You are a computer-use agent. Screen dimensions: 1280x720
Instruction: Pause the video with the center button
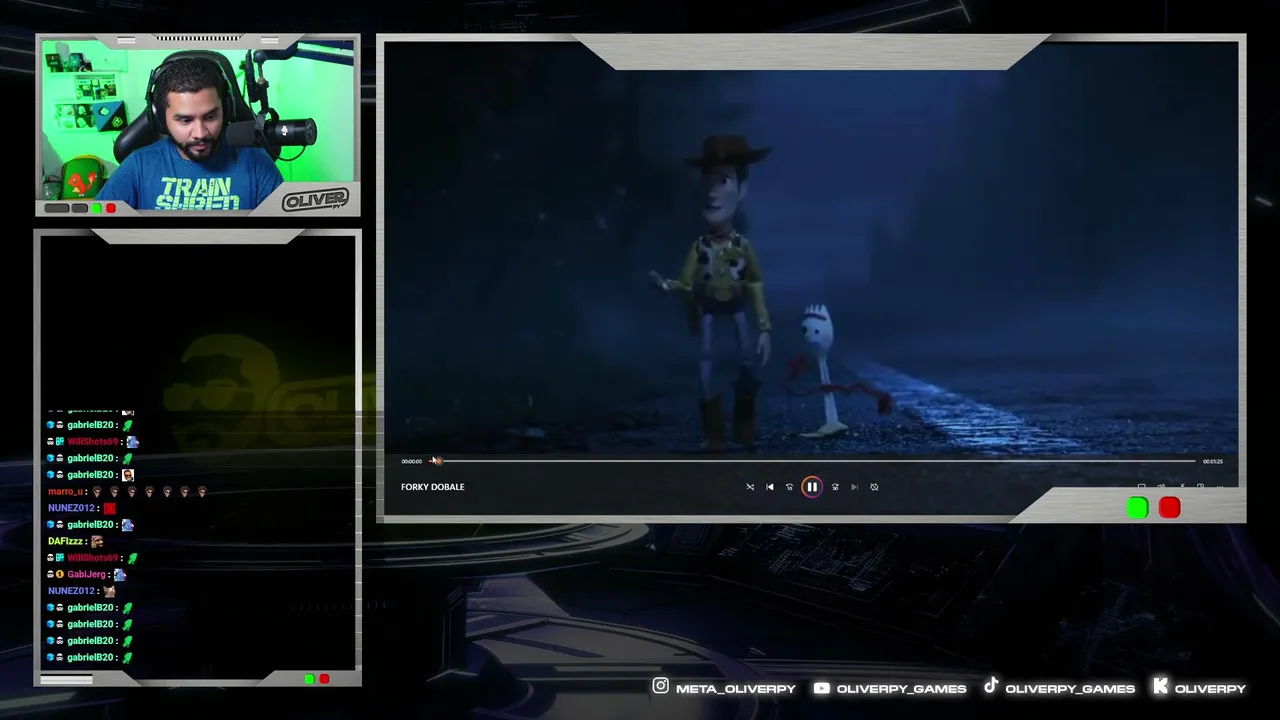coord(811,487)
